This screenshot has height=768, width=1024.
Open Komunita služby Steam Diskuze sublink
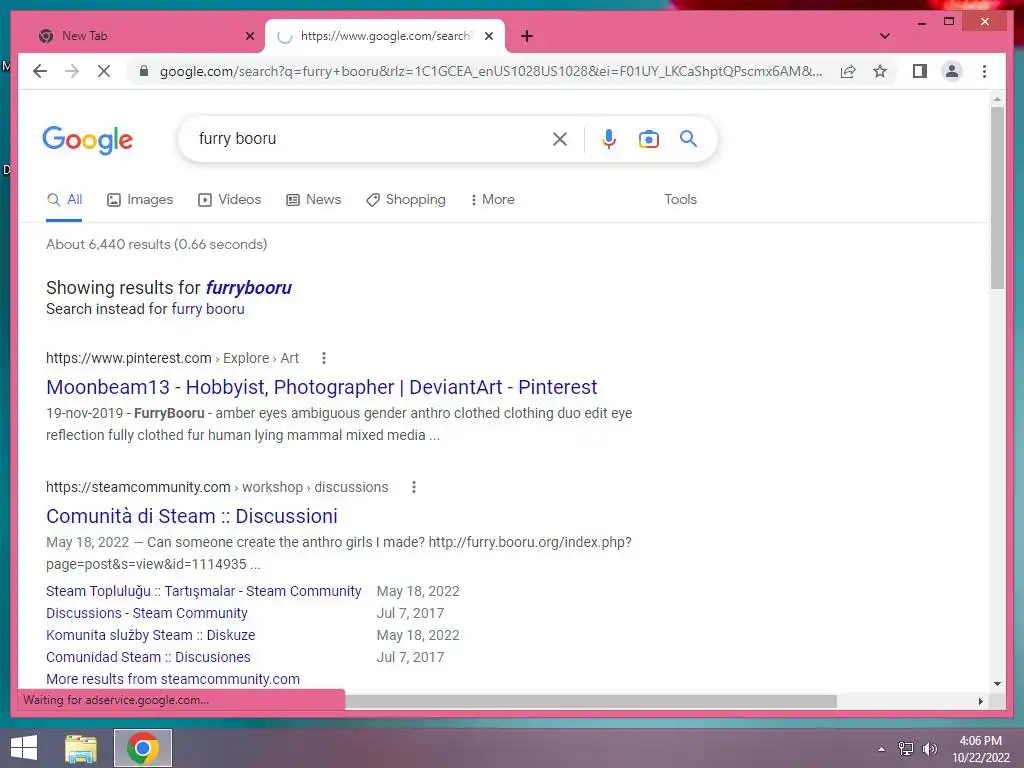(x=150, y=635)
